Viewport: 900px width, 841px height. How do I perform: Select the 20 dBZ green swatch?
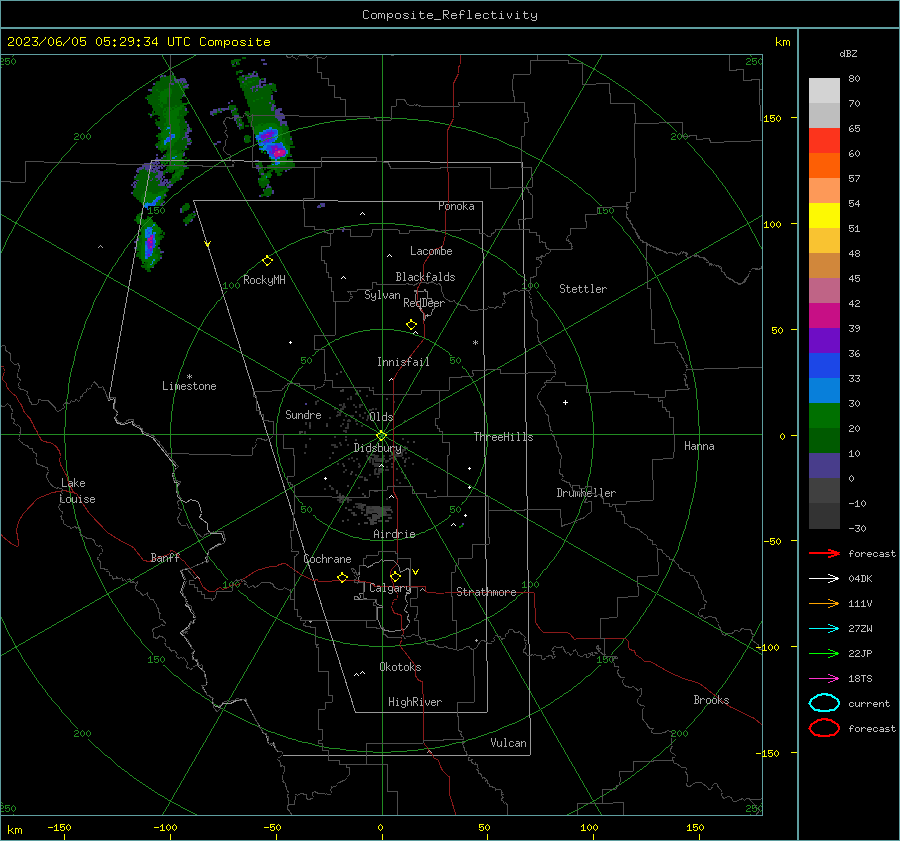(824, 416)
